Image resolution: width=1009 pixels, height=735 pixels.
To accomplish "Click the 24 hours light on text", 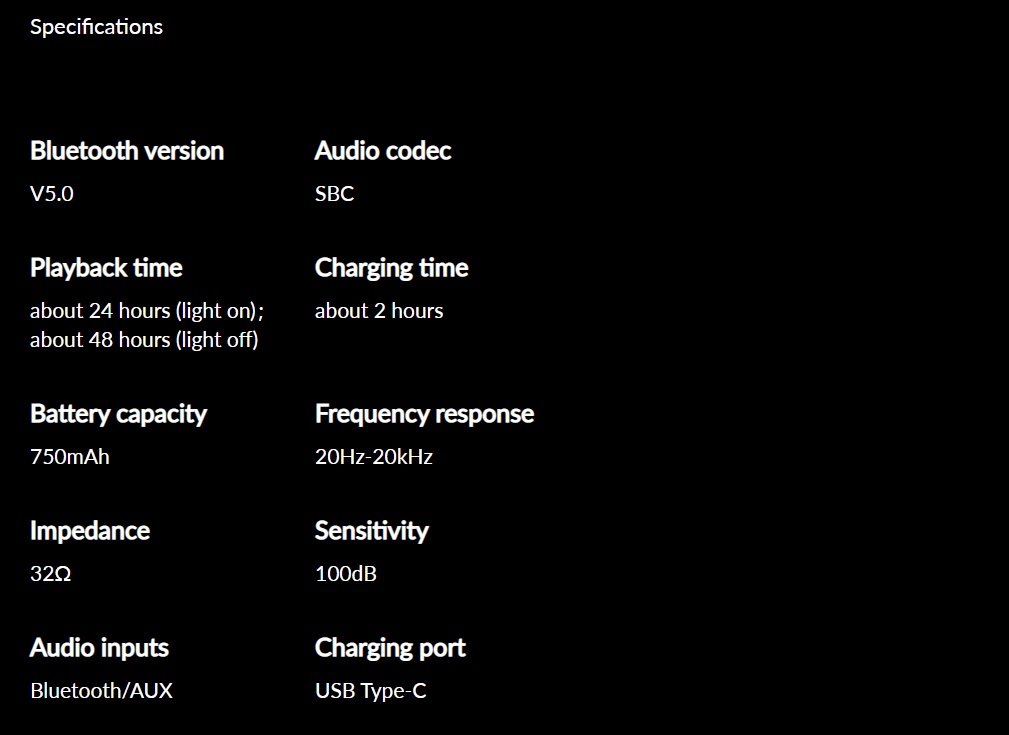I will [x=147, y=311].
